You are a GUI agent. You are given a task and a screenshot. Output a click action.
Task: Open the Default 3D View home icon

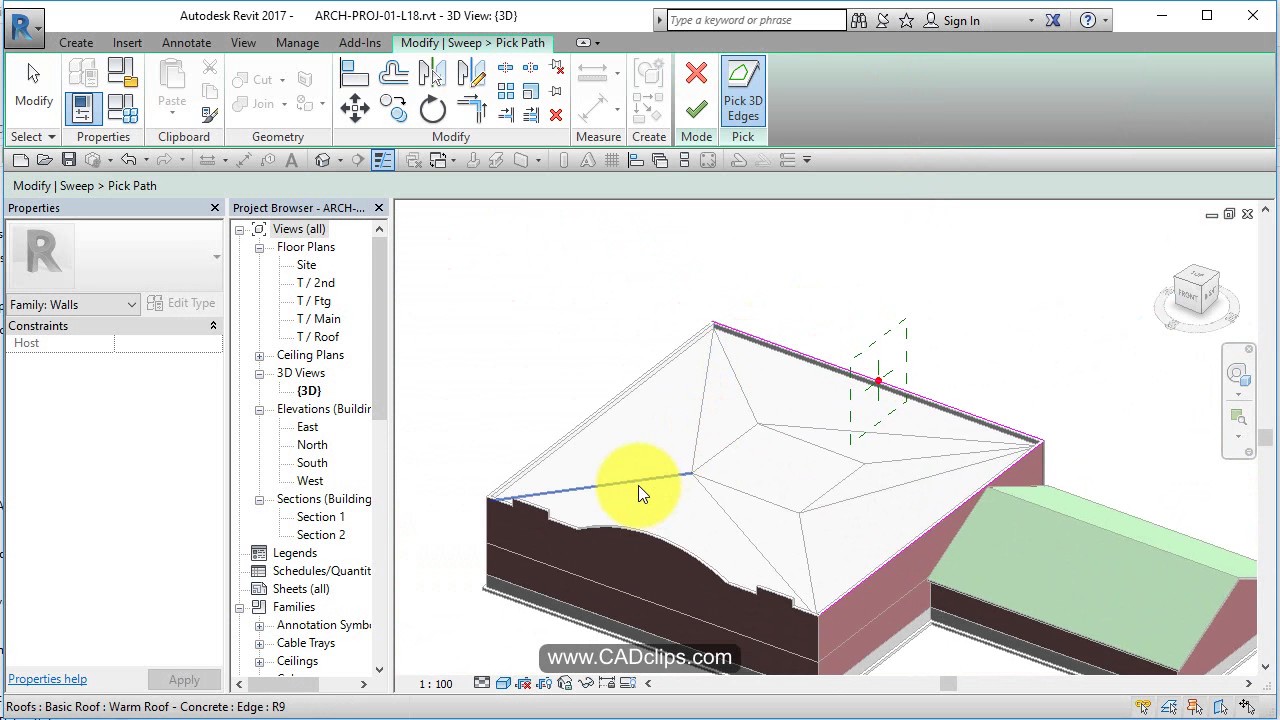pyautogui.click(x=322, y=160)
